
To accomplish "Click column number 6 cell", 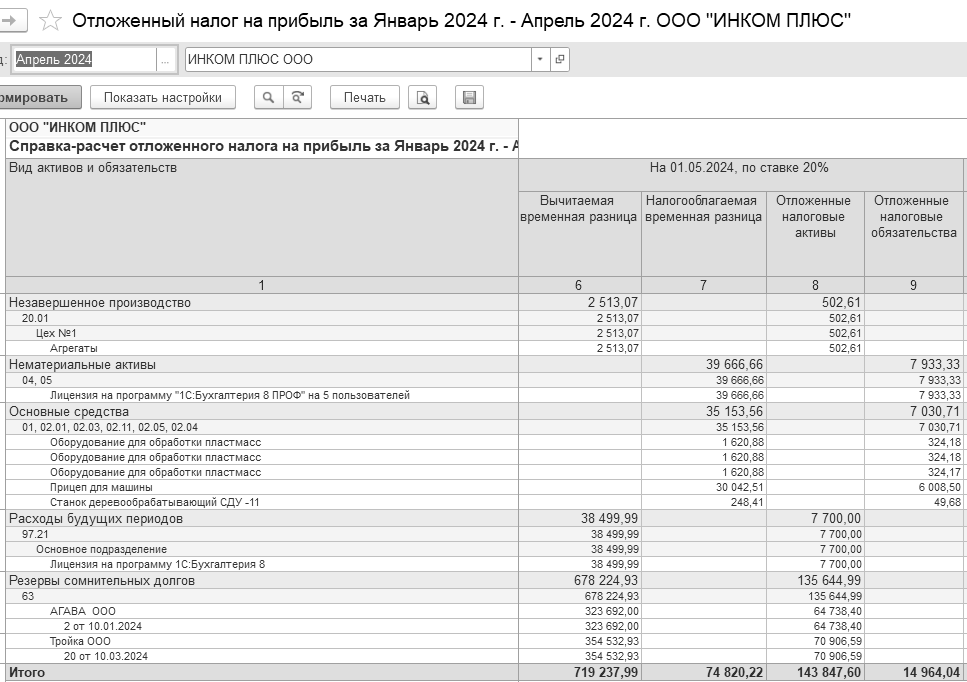I will tap(580, 285).
